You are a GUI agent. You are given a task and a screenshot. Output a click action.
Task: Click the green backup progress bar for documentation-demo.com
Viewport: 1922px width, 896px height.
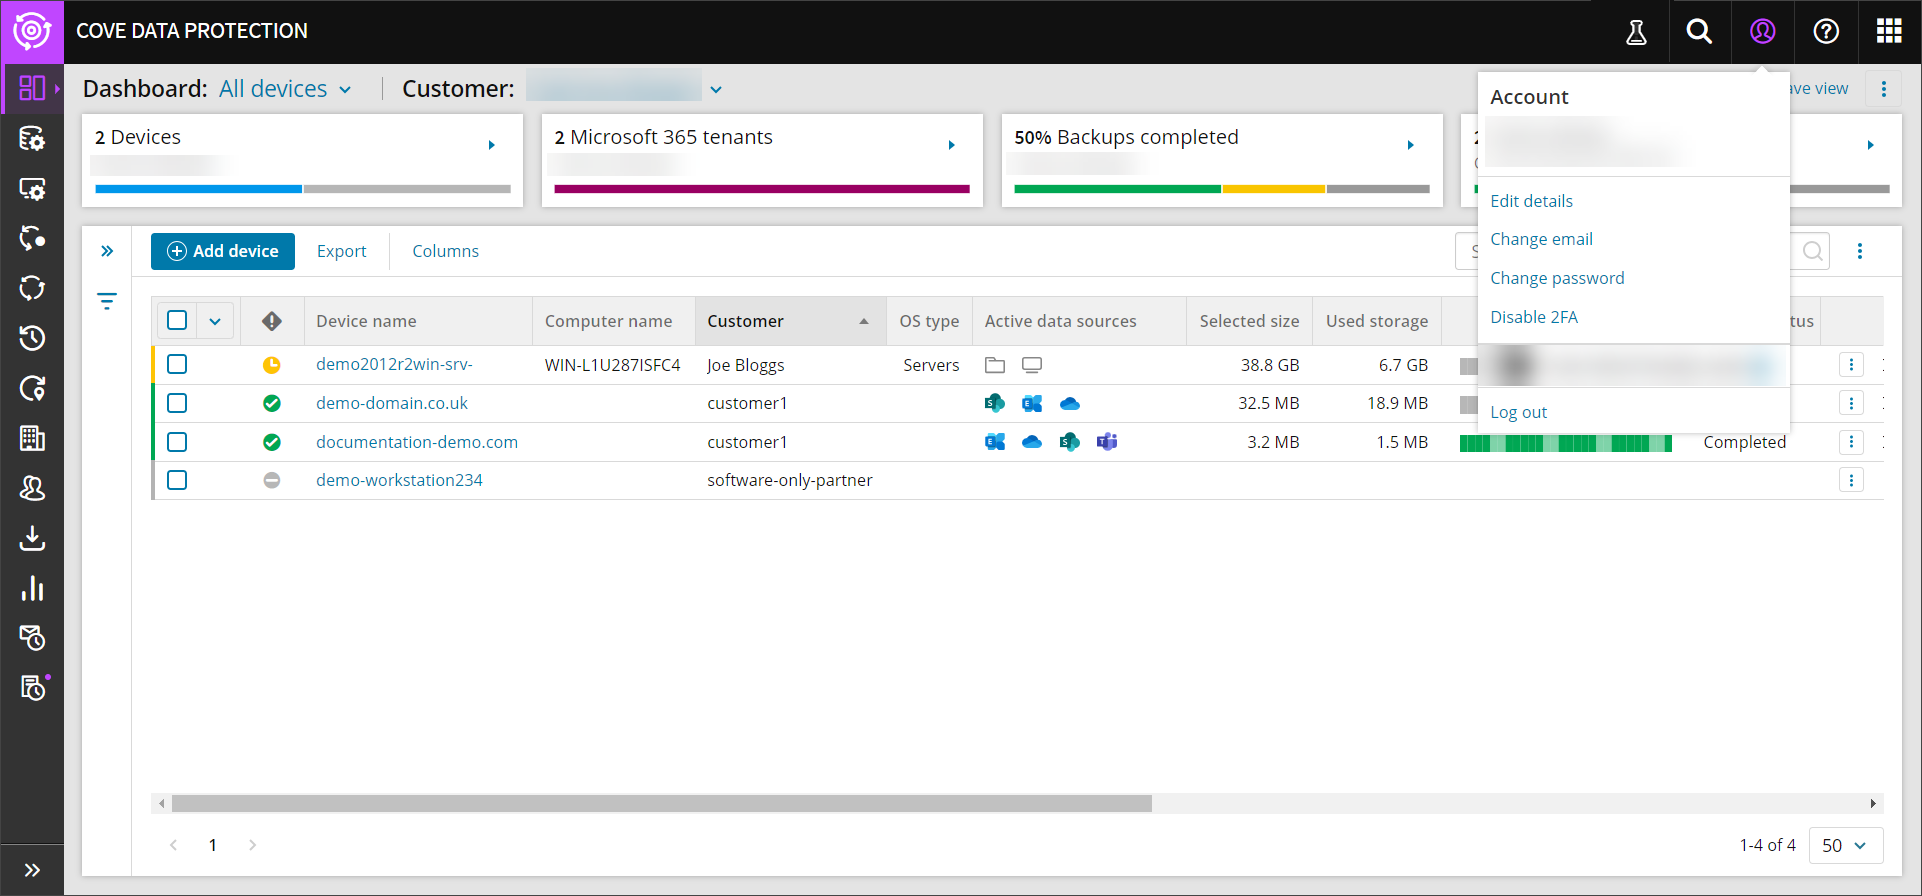click(x=1565, y=443)
